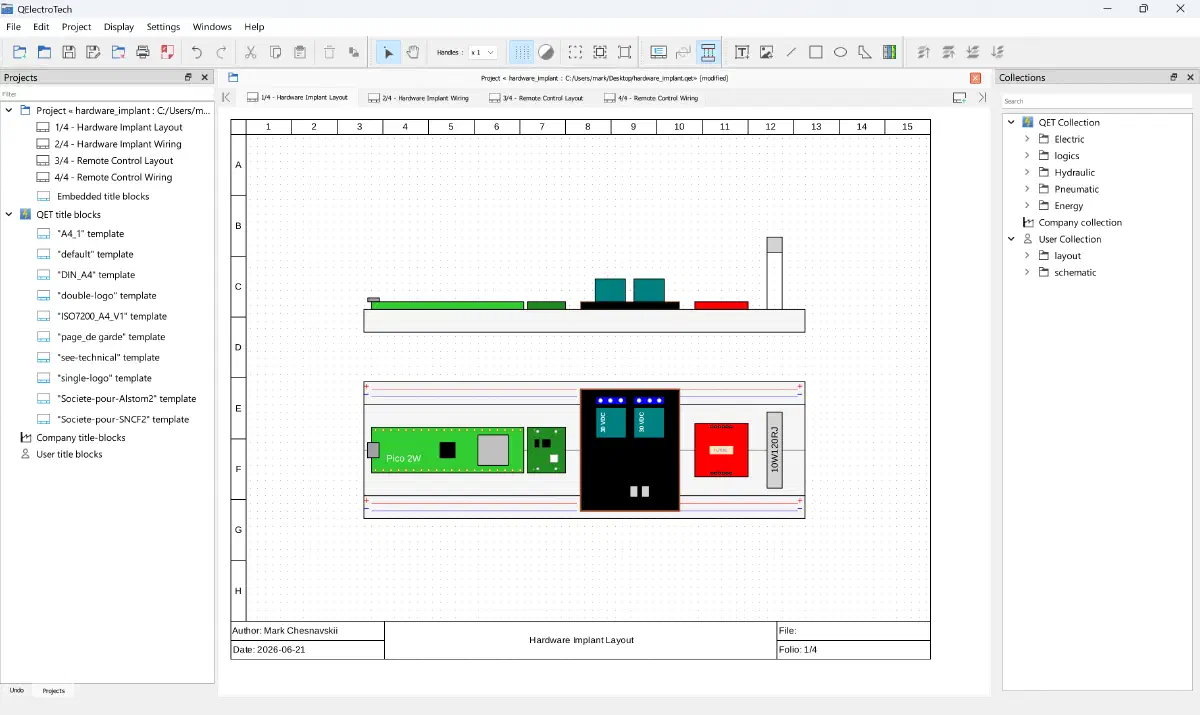Select all elements using the dashed-square icon
Image resolution: width=1200 pixels, height=715 pixels.
click(x=576, y=52)
